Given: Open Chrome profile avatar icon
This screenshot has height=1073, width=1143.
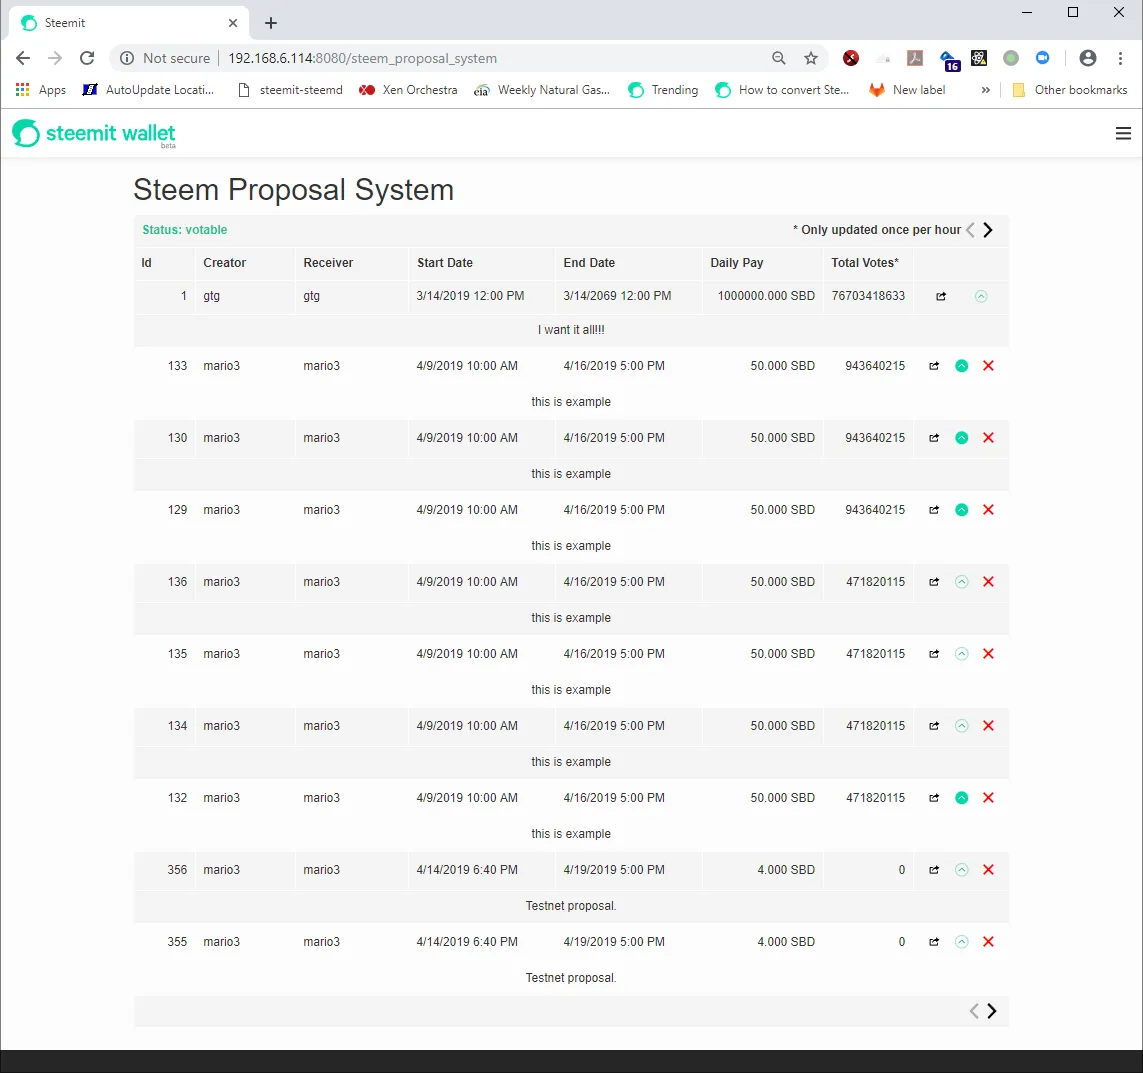Looking at the screenshot, I should tap(1088, 58).
